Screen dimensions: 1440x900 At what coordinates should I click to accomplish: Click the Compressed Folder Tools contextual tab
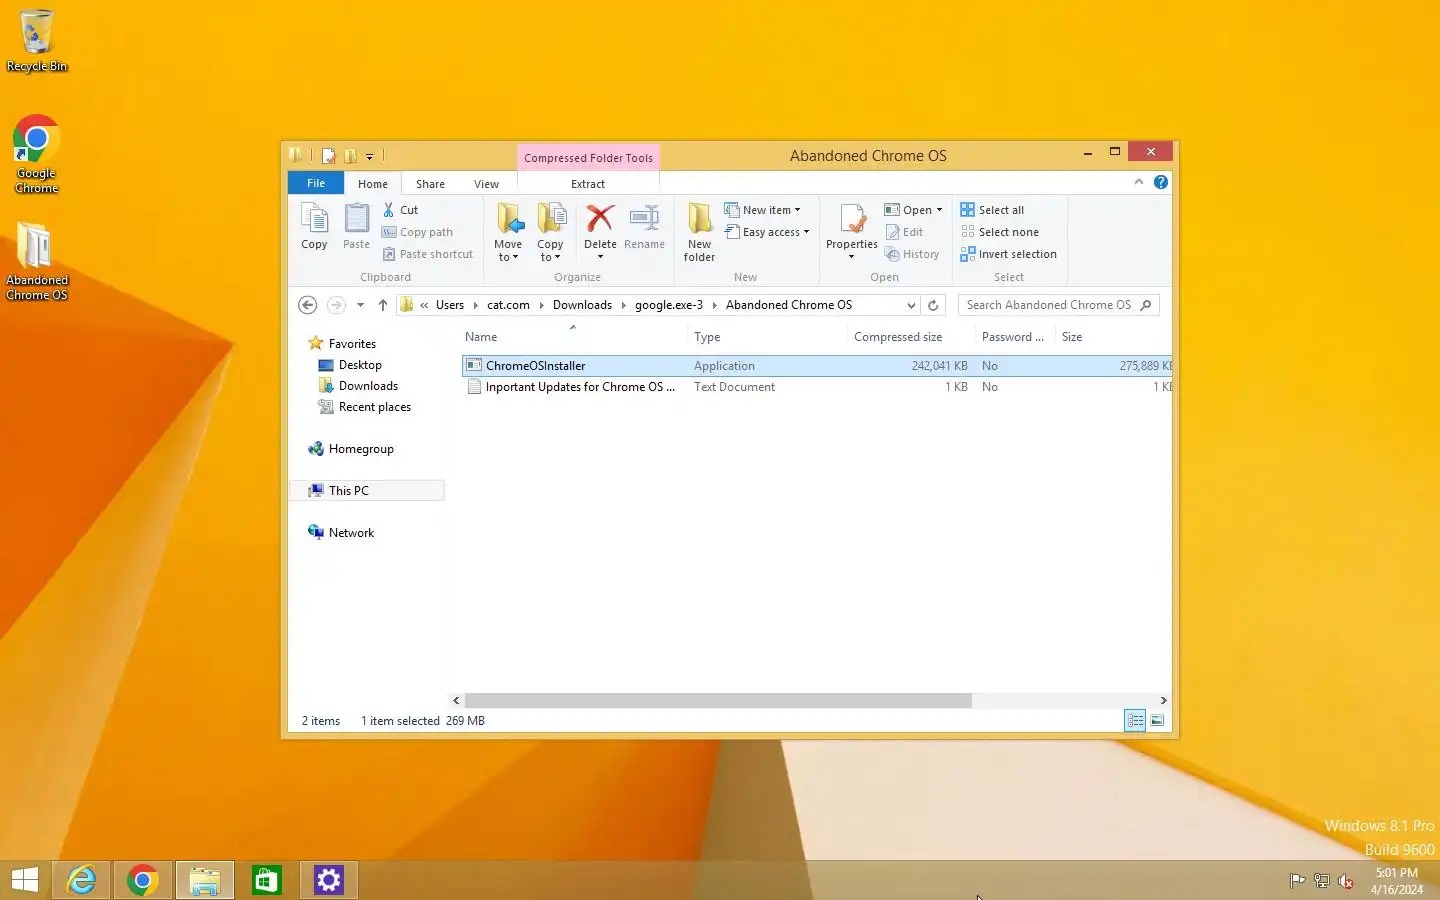588,158
